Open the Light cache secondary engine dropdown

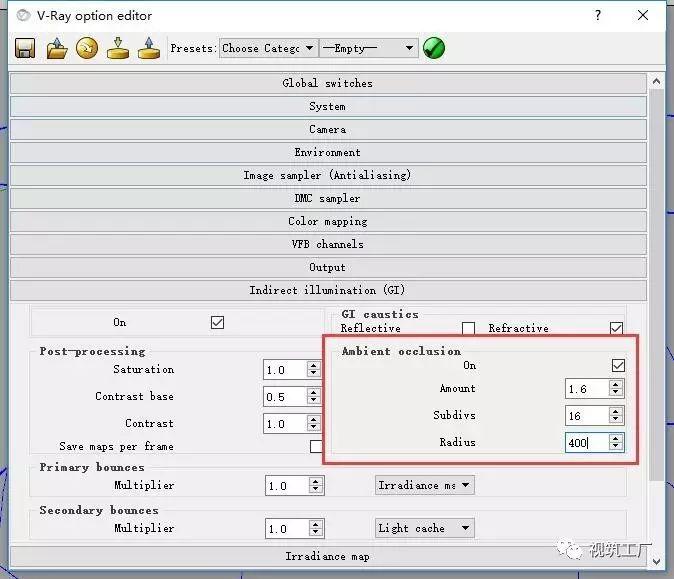424,528
